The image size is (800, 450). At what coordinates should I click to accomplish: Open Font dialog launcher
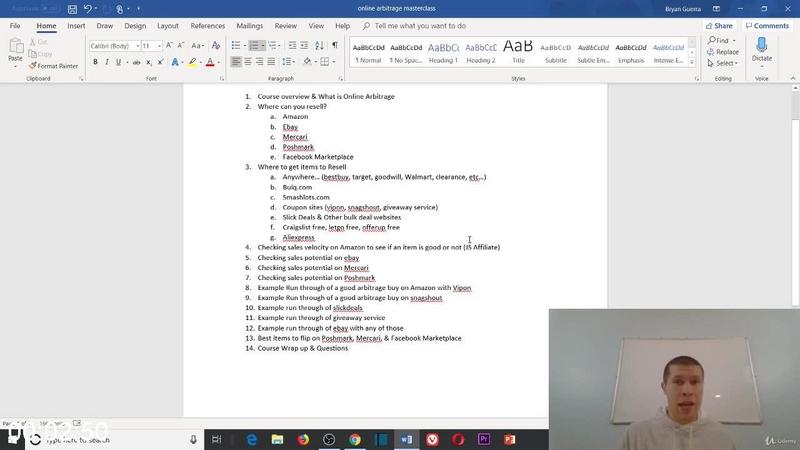(221, 79)
